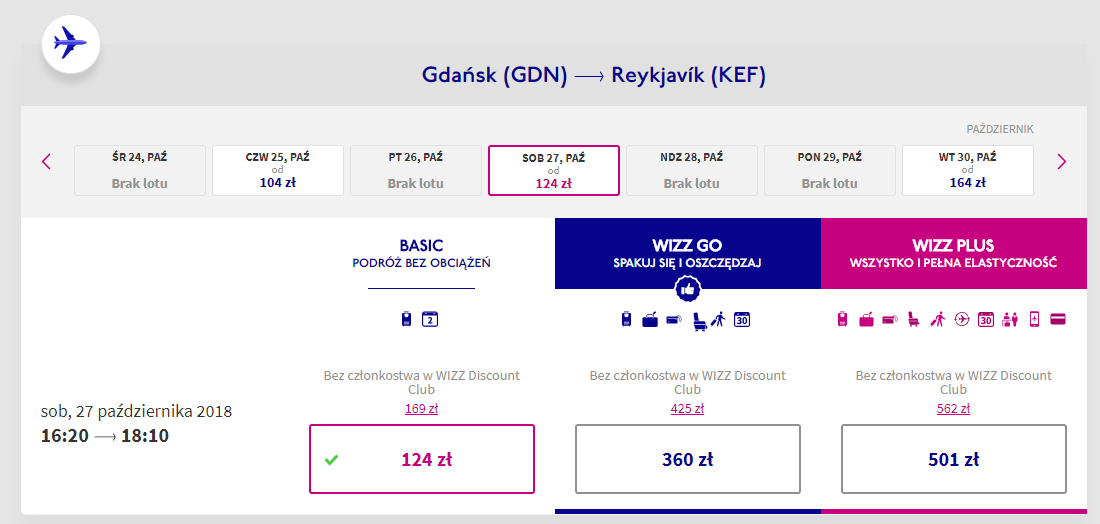Click the BASIC cabin bag icon
The height and width of the screenshot is (524, 1100).
[x=406, y=320]
